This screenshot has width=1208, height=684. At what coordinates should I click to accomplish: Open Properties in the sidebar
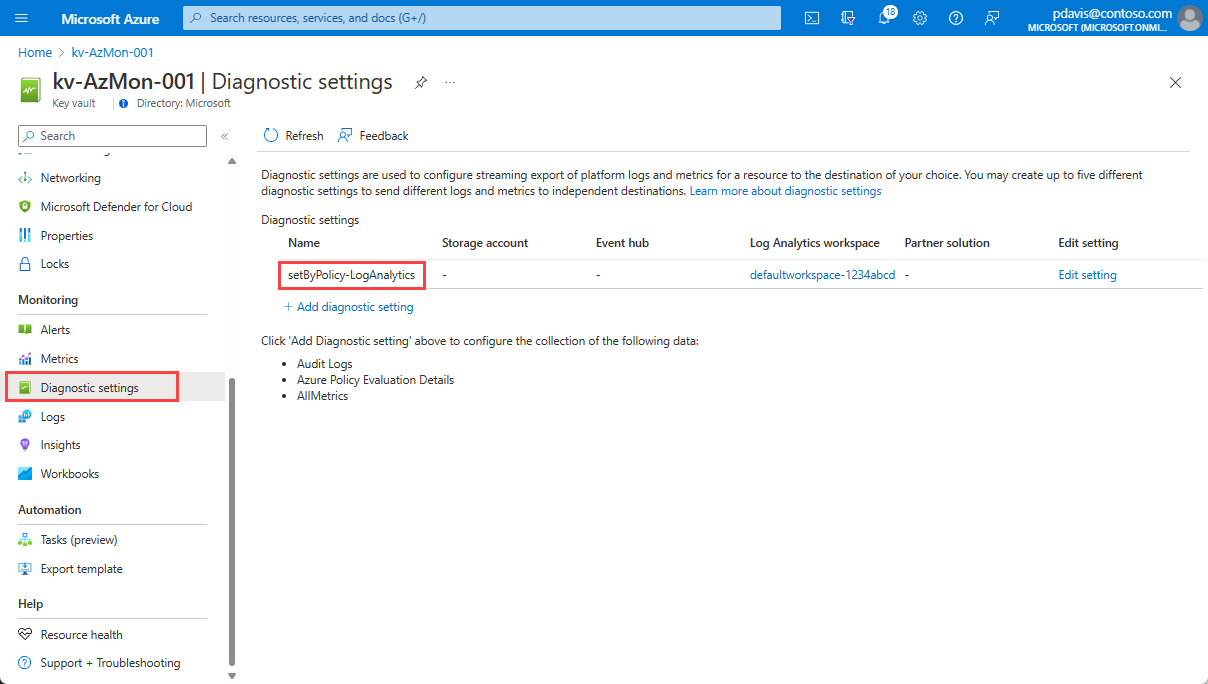click(x=67, y=236)
